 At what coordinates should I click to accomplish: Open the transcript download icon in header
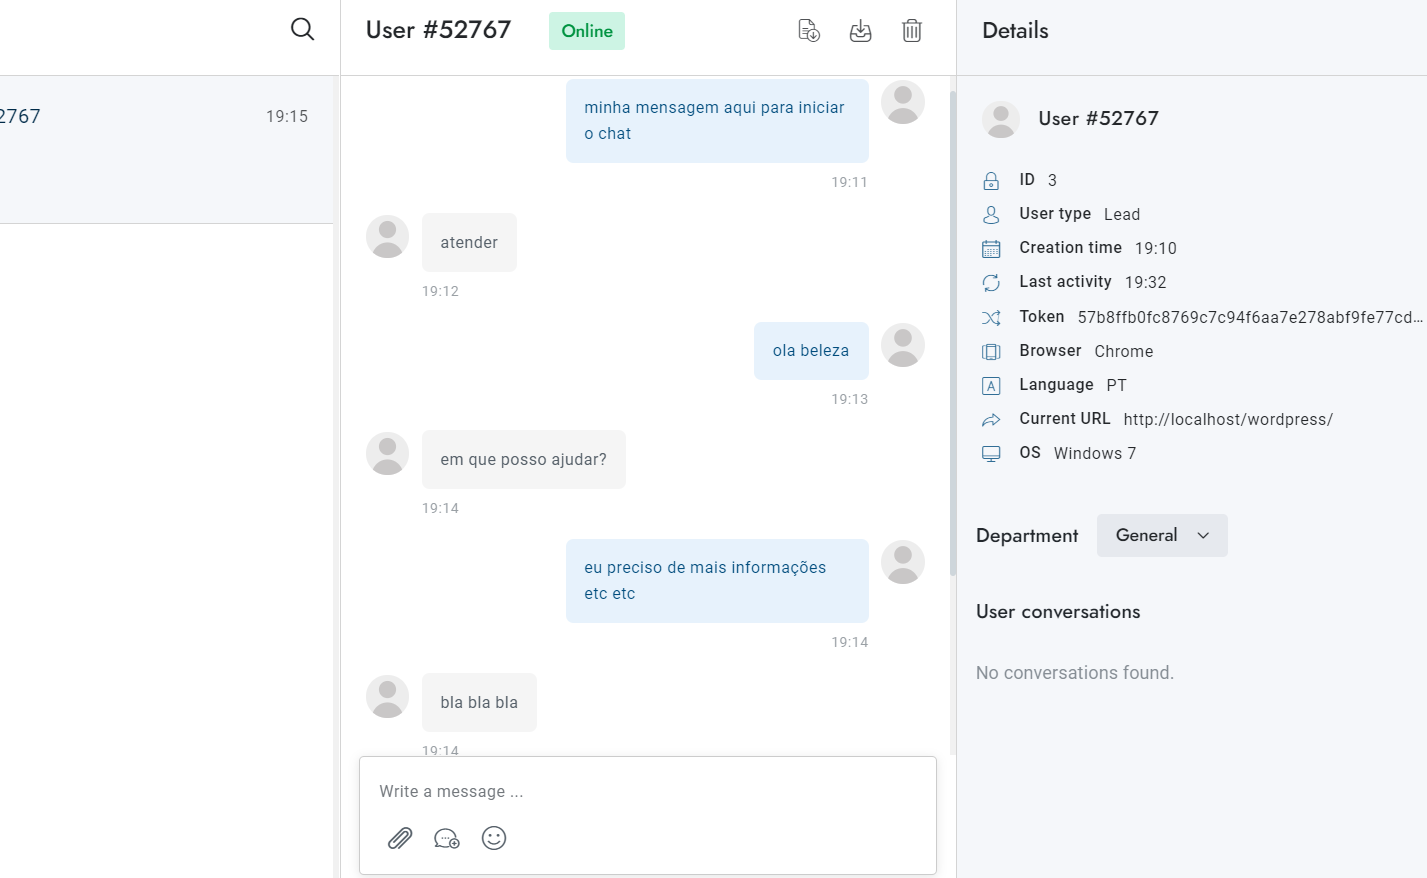tap(809, 30)
